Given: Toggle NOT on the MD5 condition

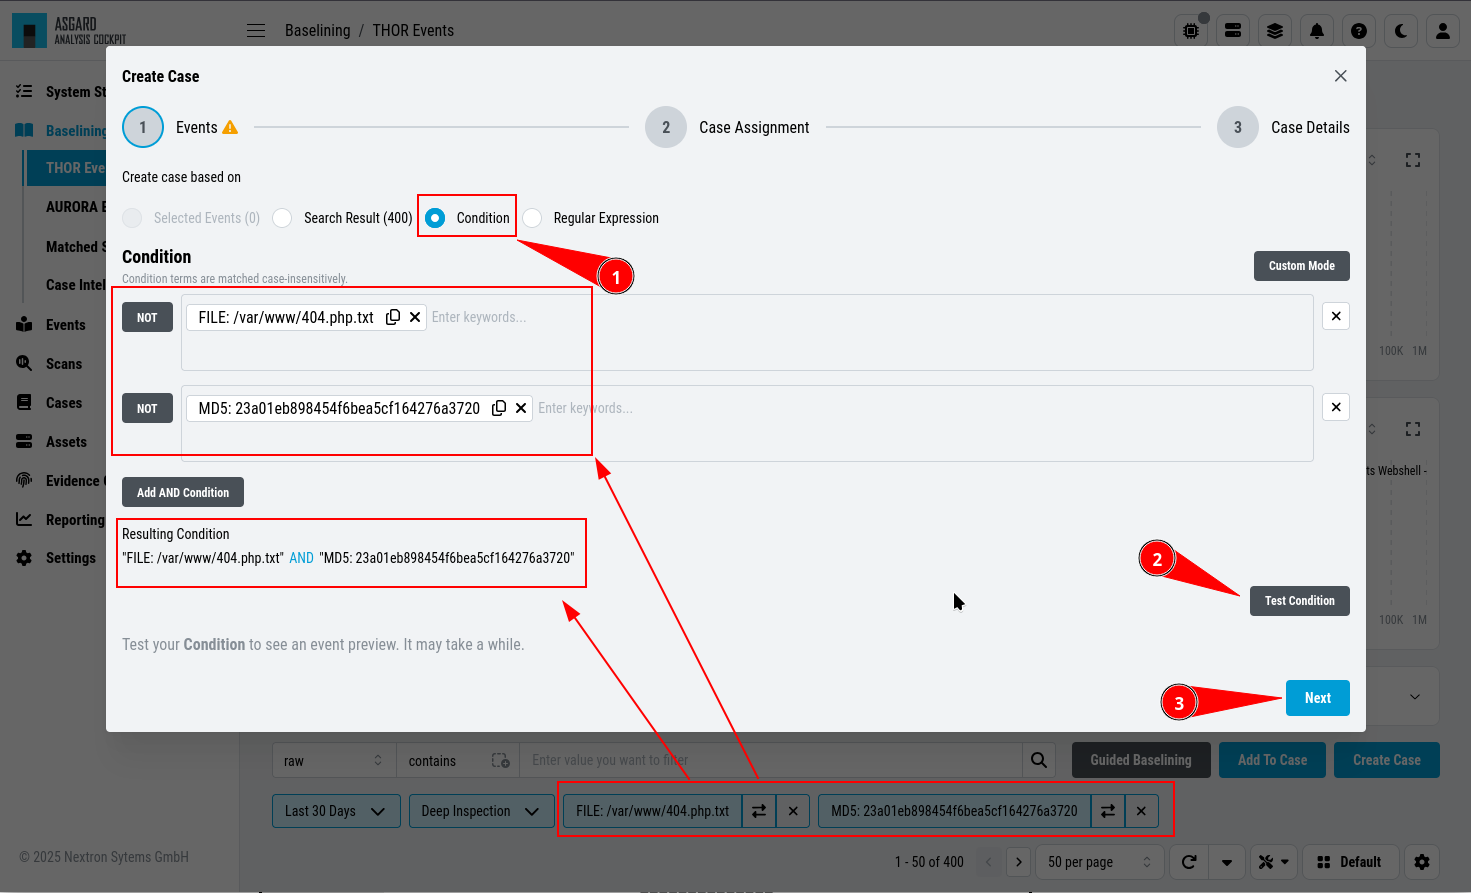Looking at the screenshot, I should pos(147,408).
